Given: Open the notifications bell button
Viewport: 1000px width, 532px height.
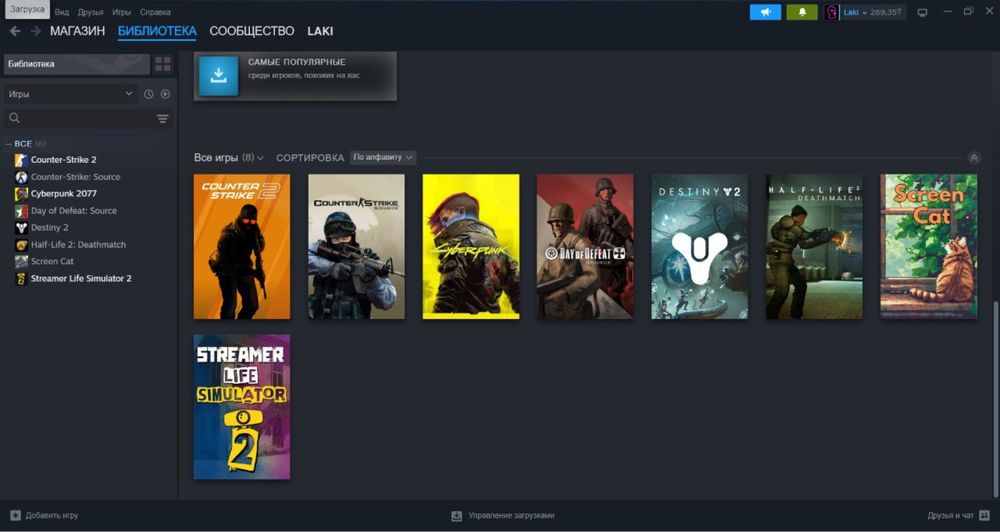Looking at the screenshot, I should (x=802, y=12).
